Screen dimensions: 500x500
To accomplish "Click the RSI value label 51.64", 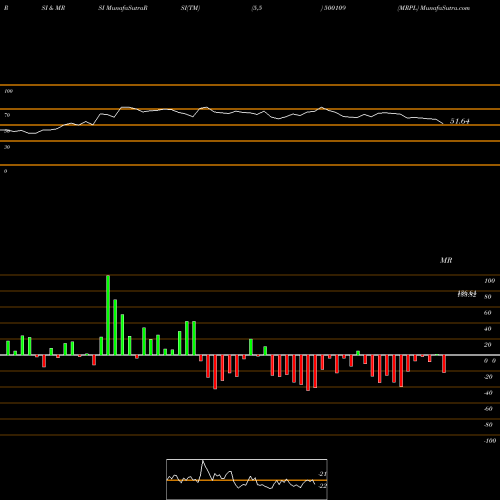I will click(x=460, y=121).
